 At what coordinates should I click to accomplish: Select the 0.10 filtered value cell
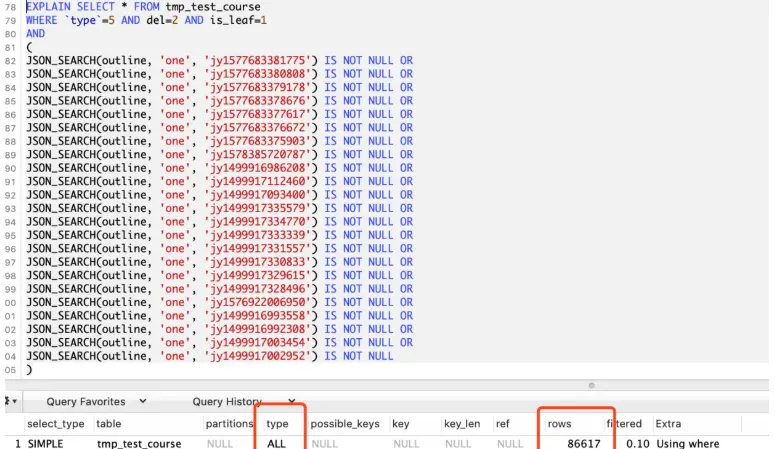tap(638, 444)
